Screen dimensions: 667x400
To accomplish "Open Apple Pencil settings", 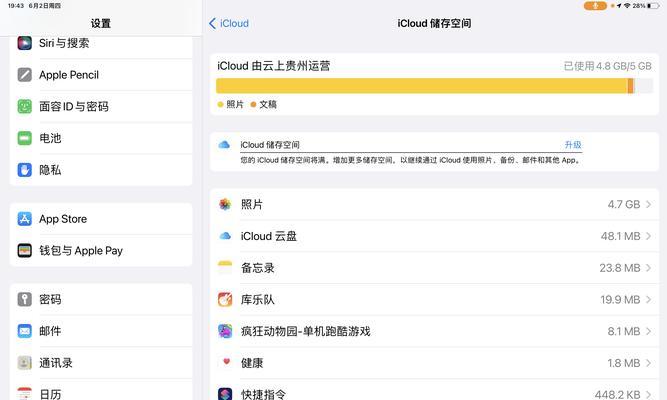I will 101,75.
